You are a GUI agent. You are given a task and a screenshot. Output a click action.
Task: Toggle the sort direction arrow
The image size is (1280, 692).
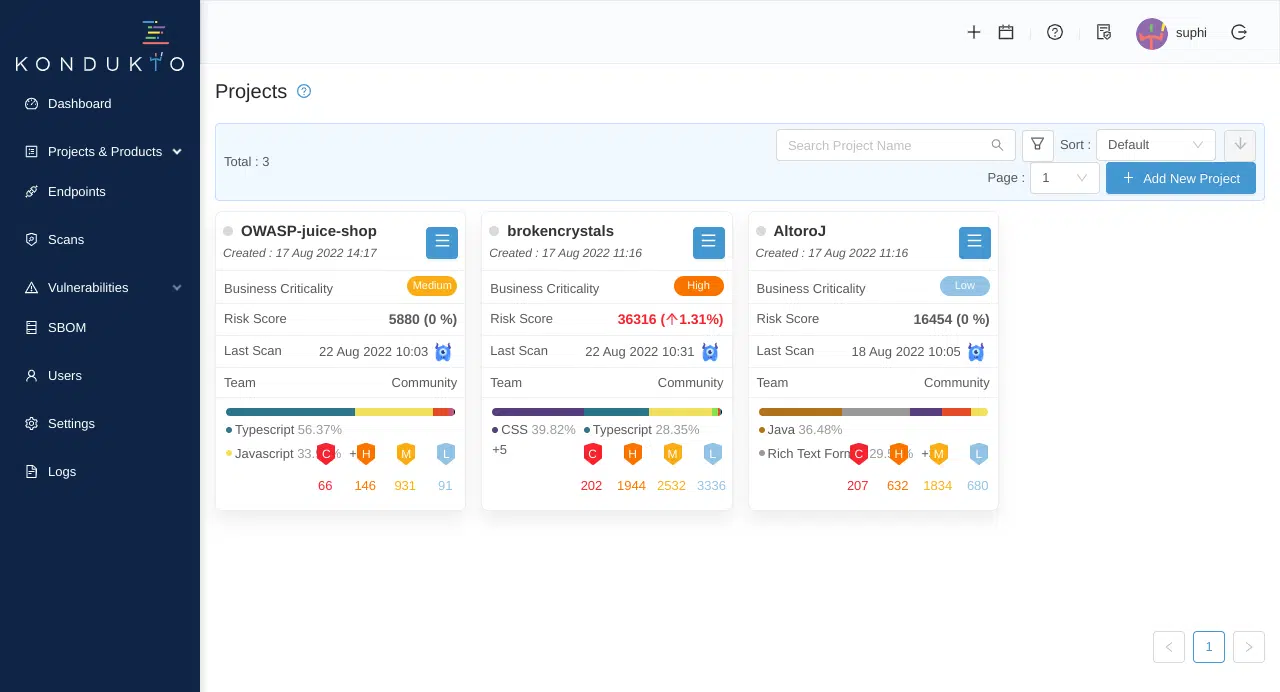tap(1240, 144)
